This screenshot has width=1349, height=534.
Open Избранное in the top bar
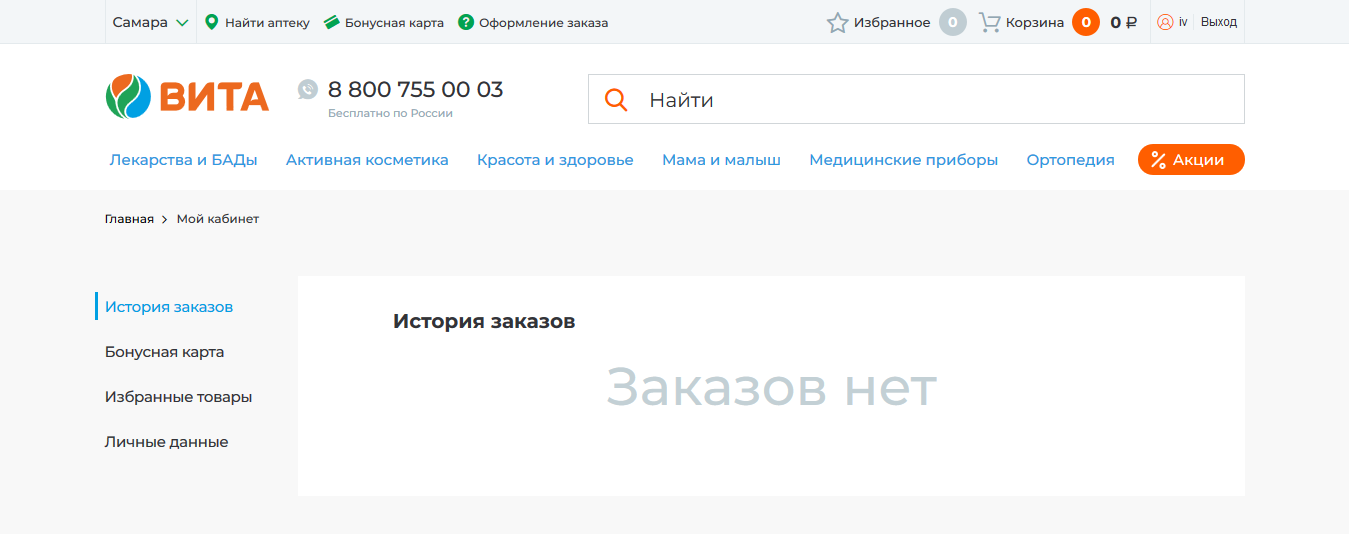[892, 22]
